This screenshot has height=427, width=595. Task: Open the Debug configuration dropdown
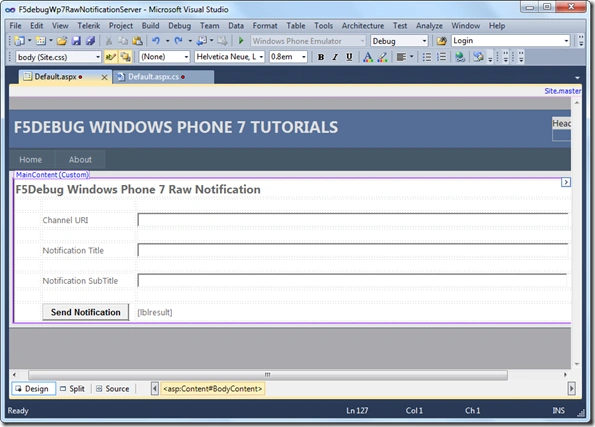point(399,41)
